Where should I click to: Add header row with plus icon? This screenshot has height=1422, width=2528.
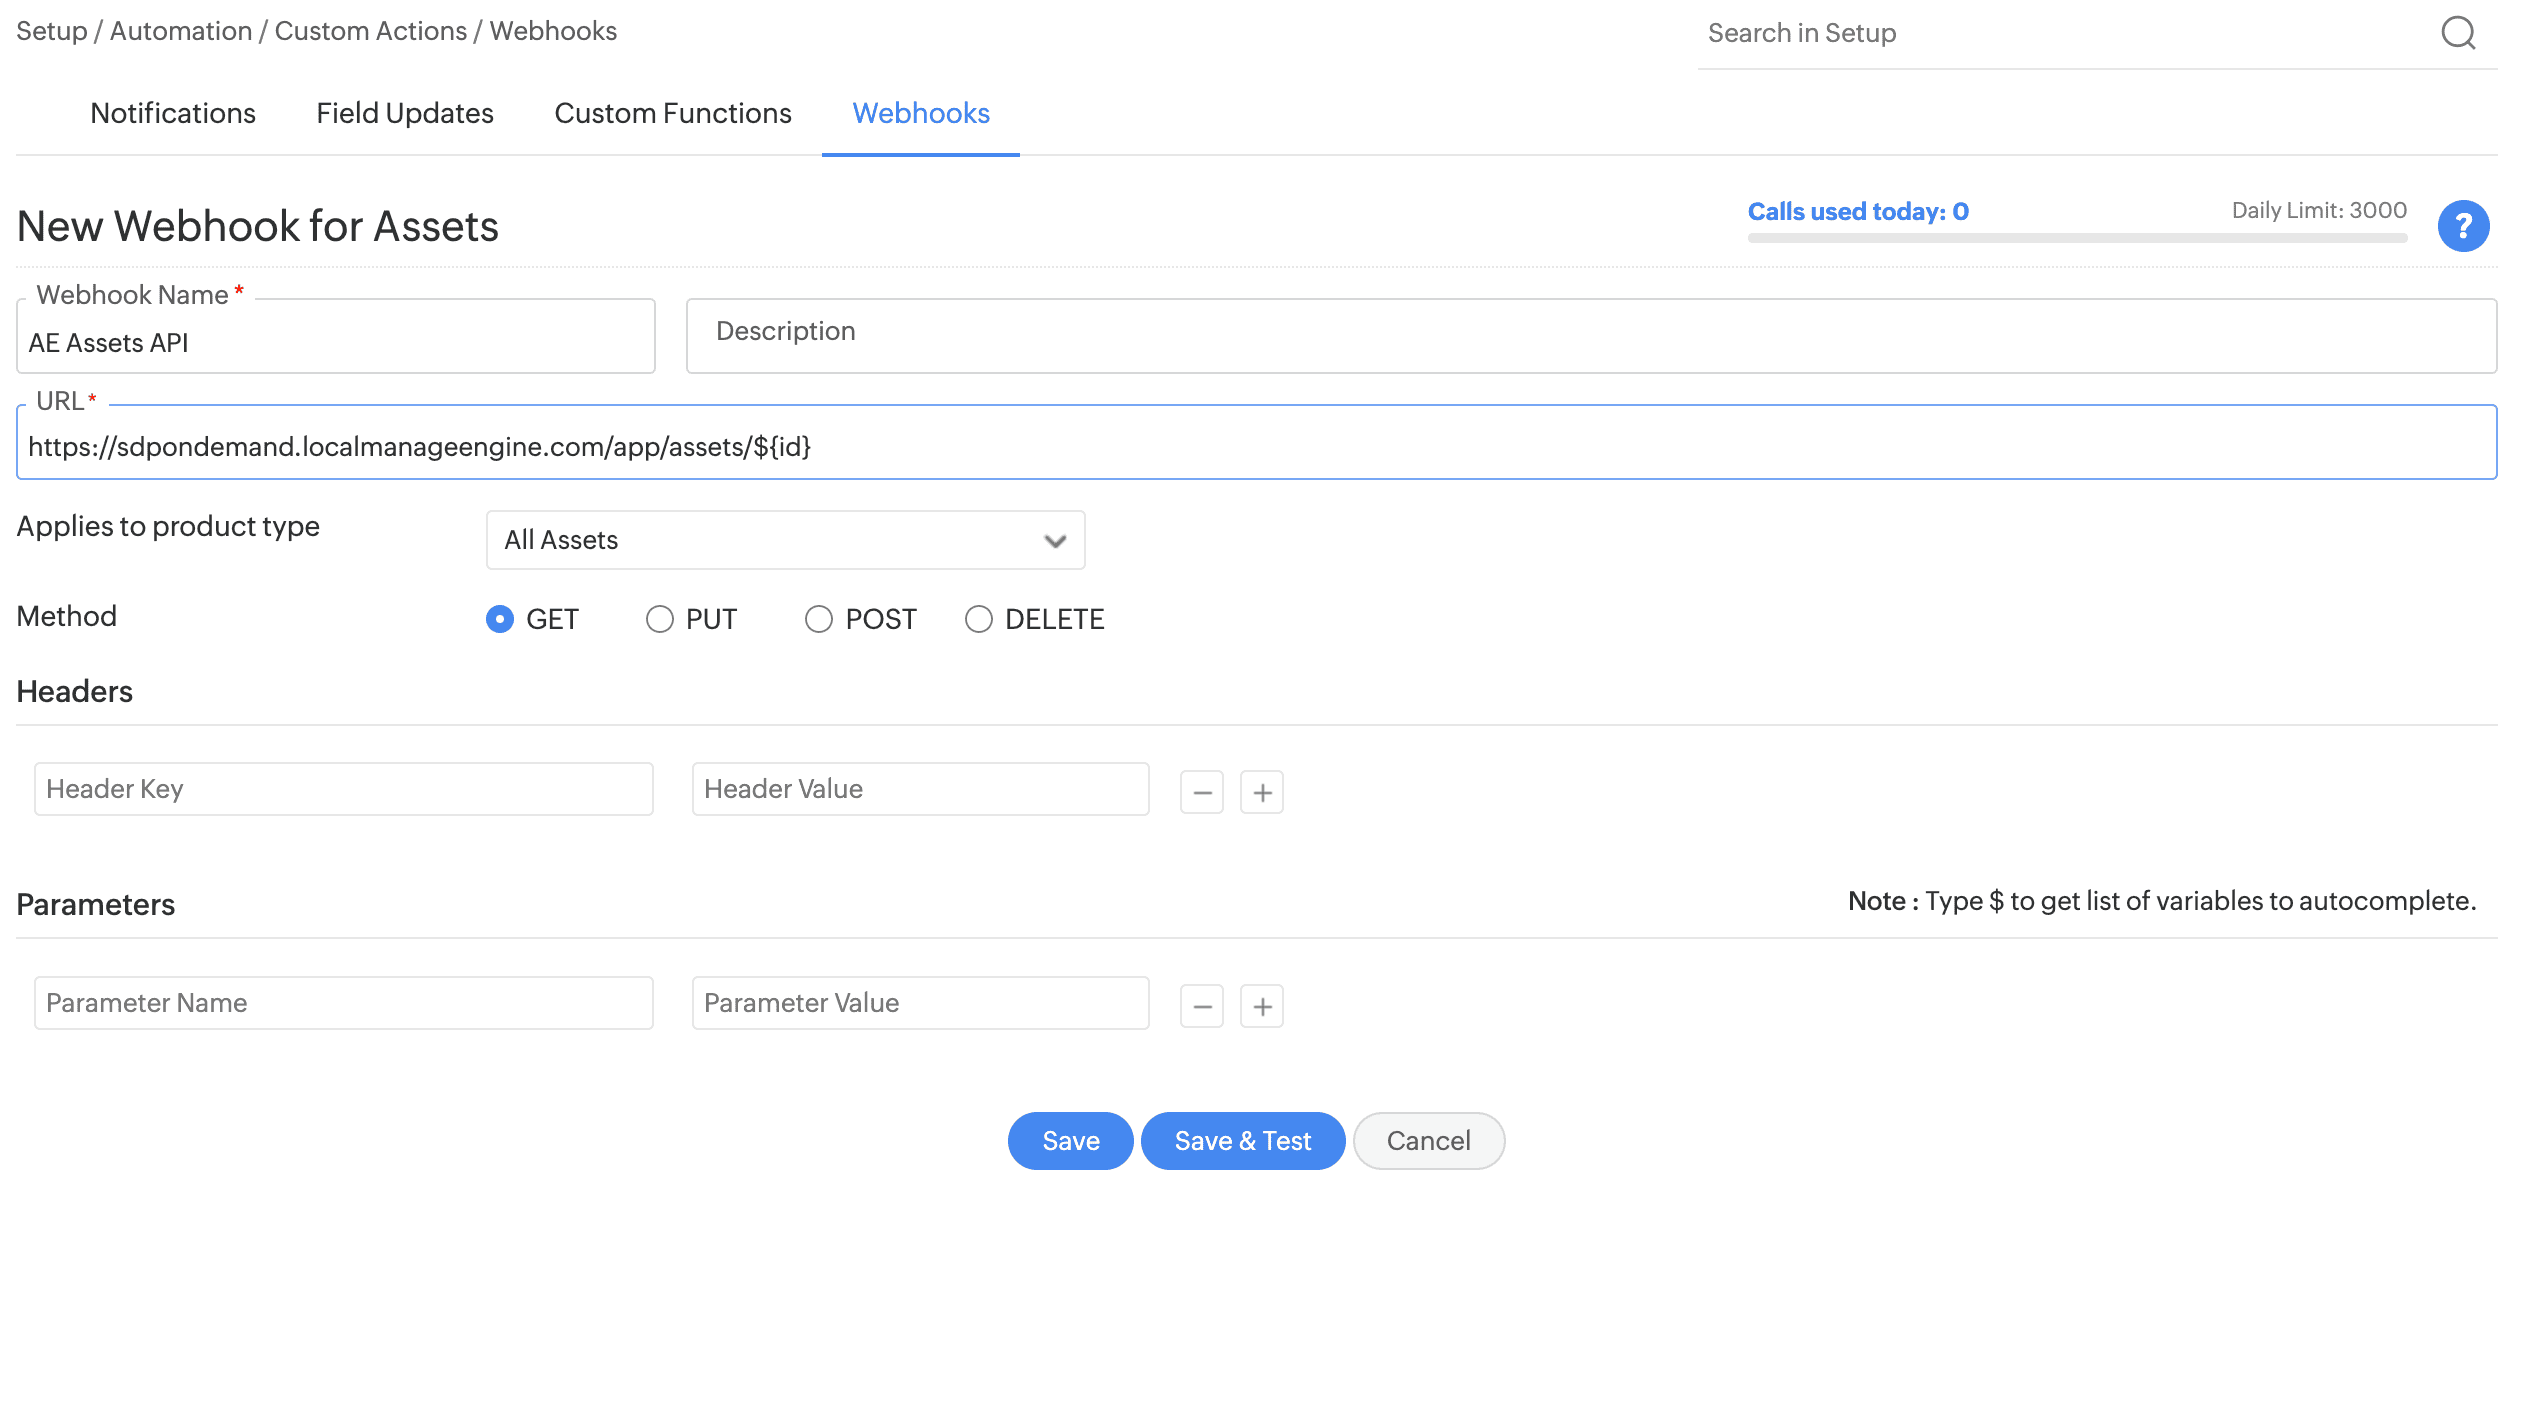(1262, 792)
